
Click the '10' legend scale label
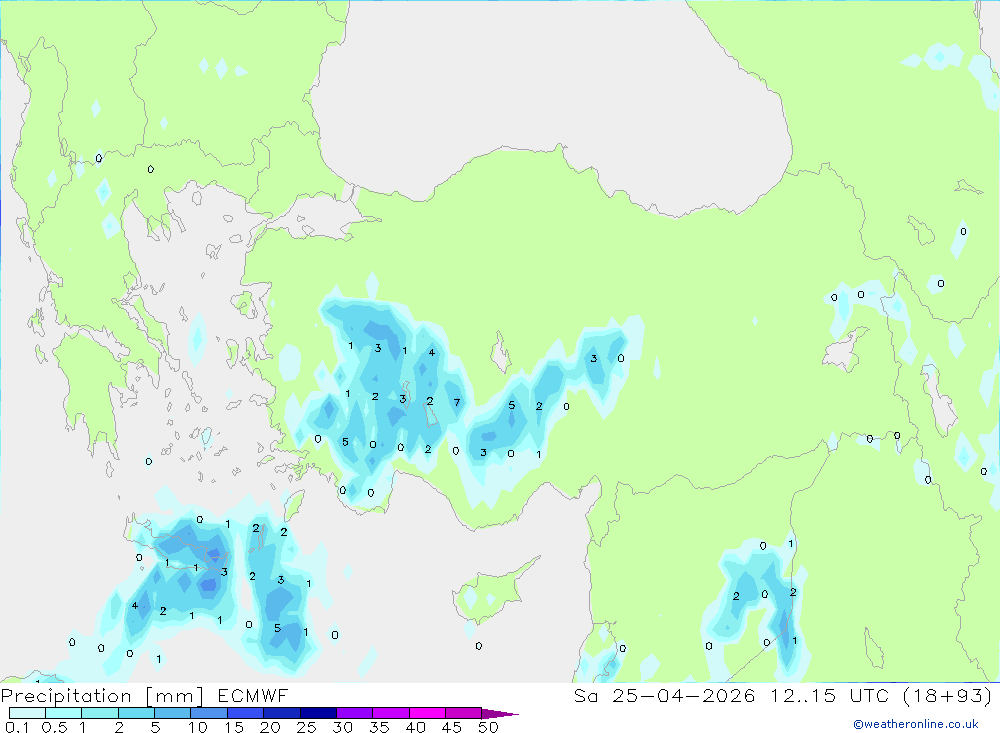[198, 727]
